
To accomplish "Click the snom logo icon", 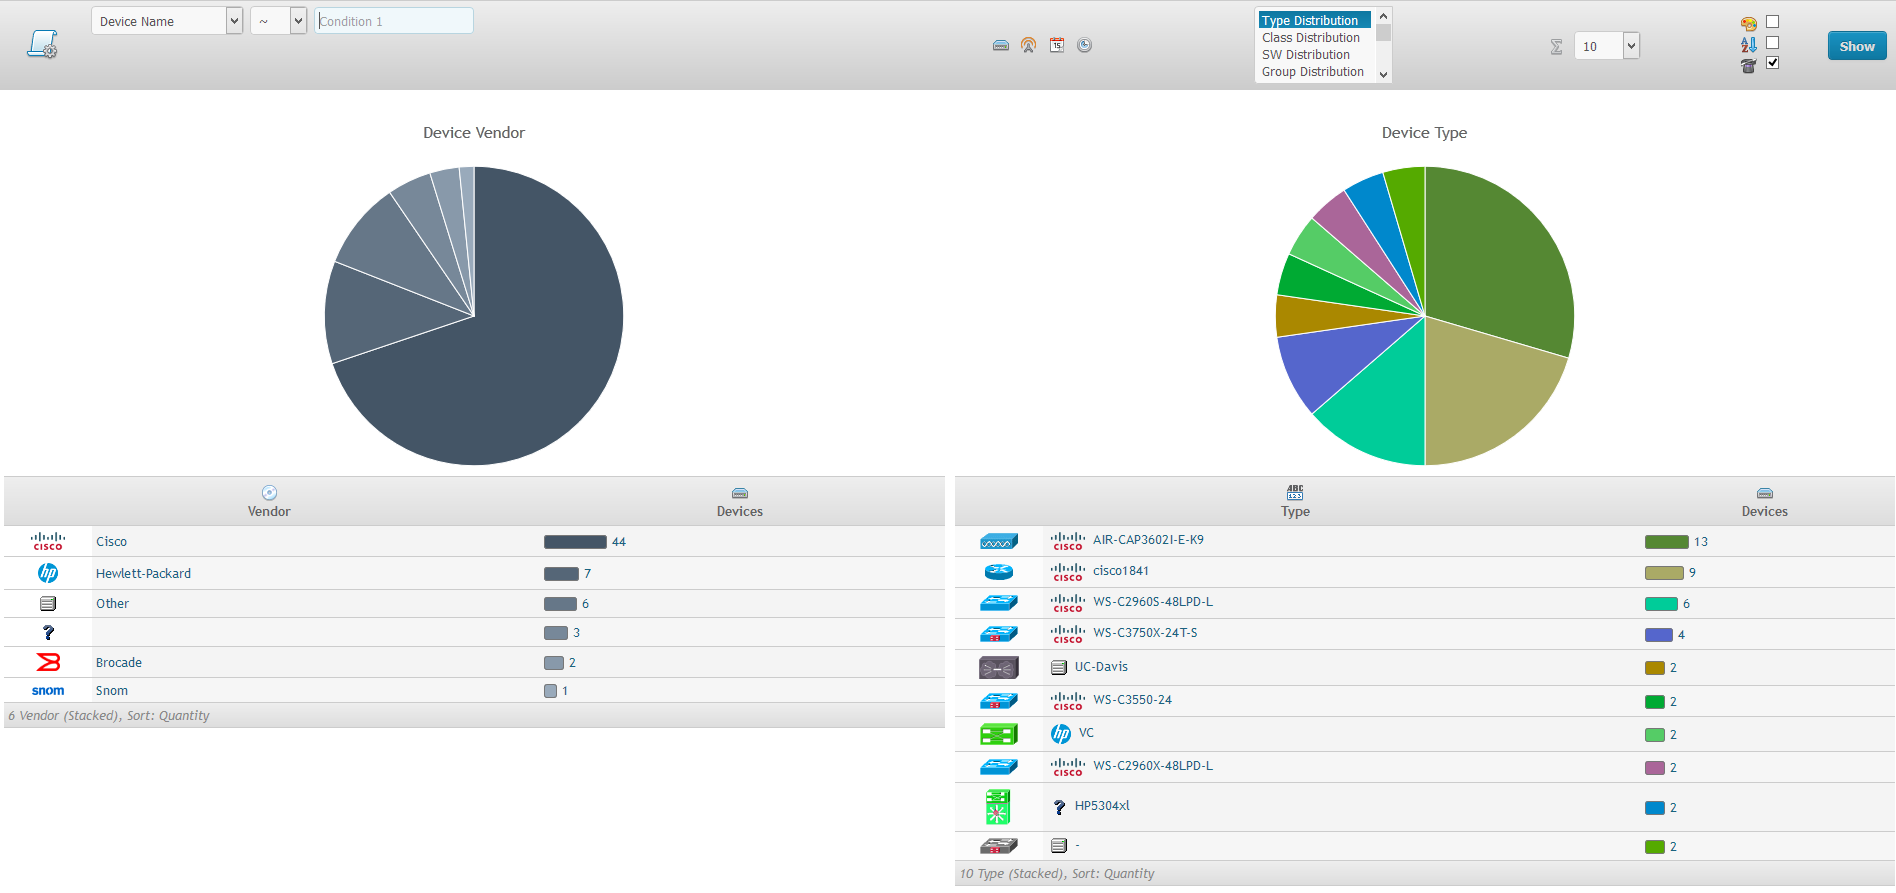I will (x=48, y=690).
